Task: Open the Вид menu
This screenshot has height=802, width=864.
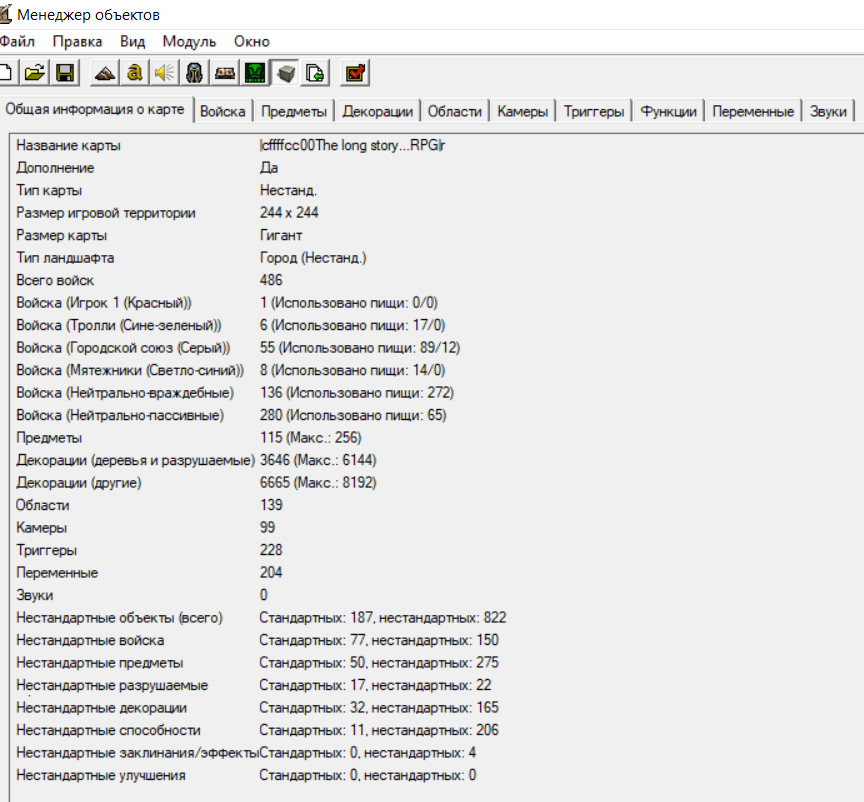Action: pos(132,41)
